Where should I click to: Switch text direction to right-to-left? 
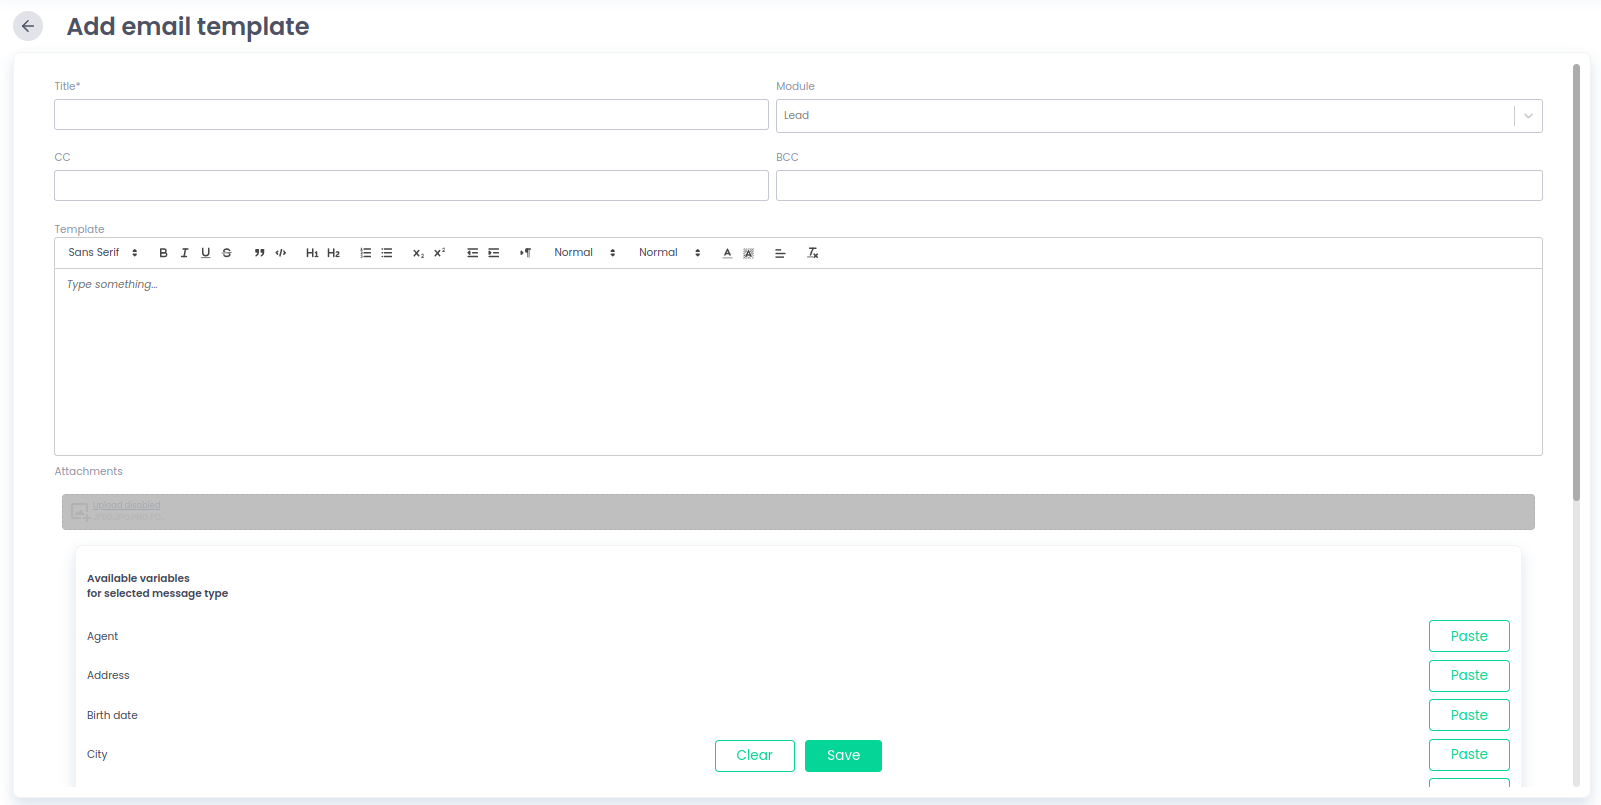tap(525, 253)
